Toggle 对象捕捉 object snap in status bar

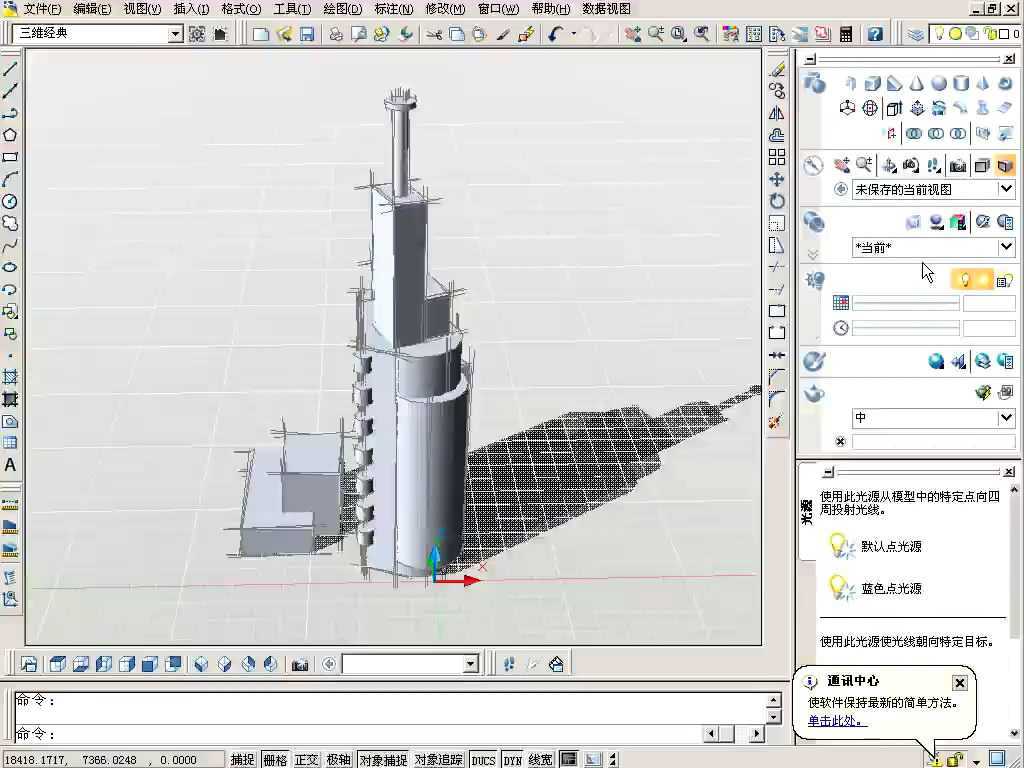[x=383, y=760]
